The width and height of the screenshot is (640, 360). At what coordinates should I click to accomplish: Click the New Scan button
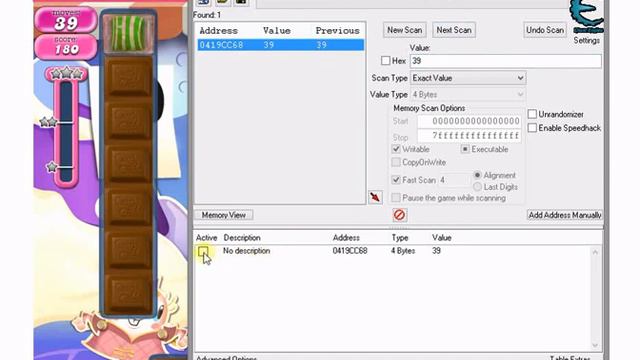(x=404, y=30)
